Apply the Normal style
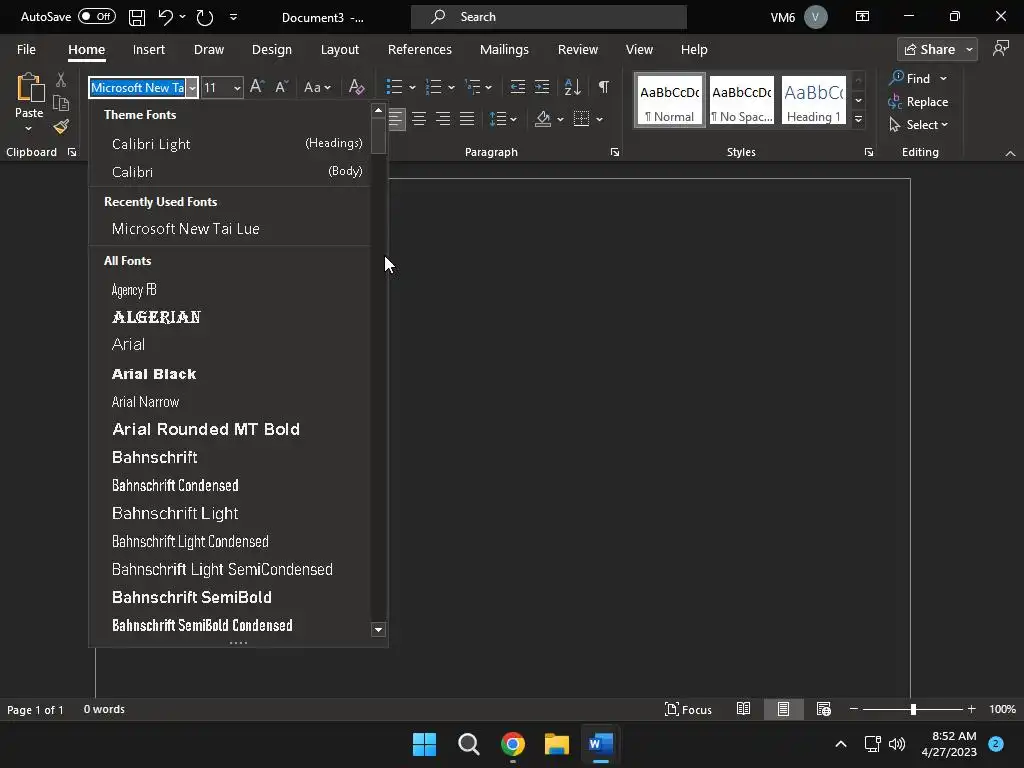This screenshot has width=1024, height=768. tap(669, 101)
